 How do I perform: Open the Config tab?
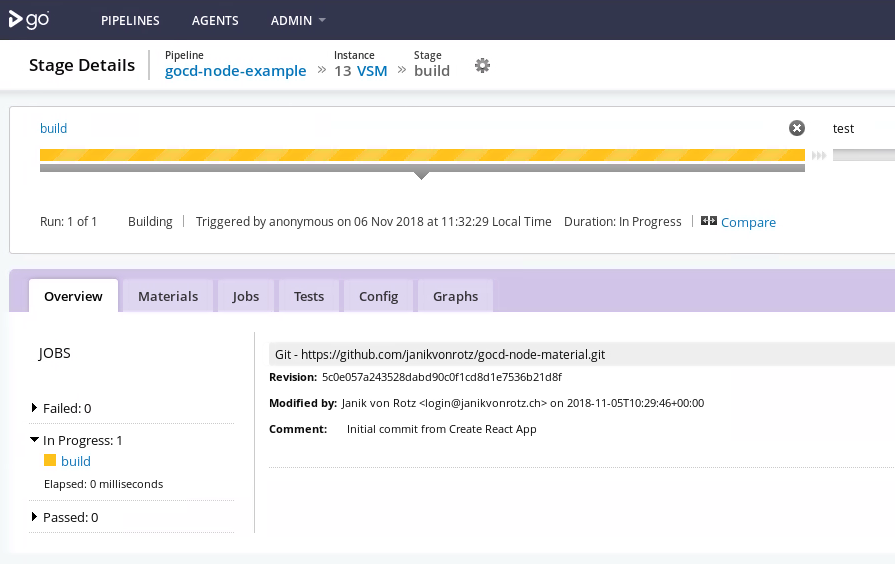[378, 296]
